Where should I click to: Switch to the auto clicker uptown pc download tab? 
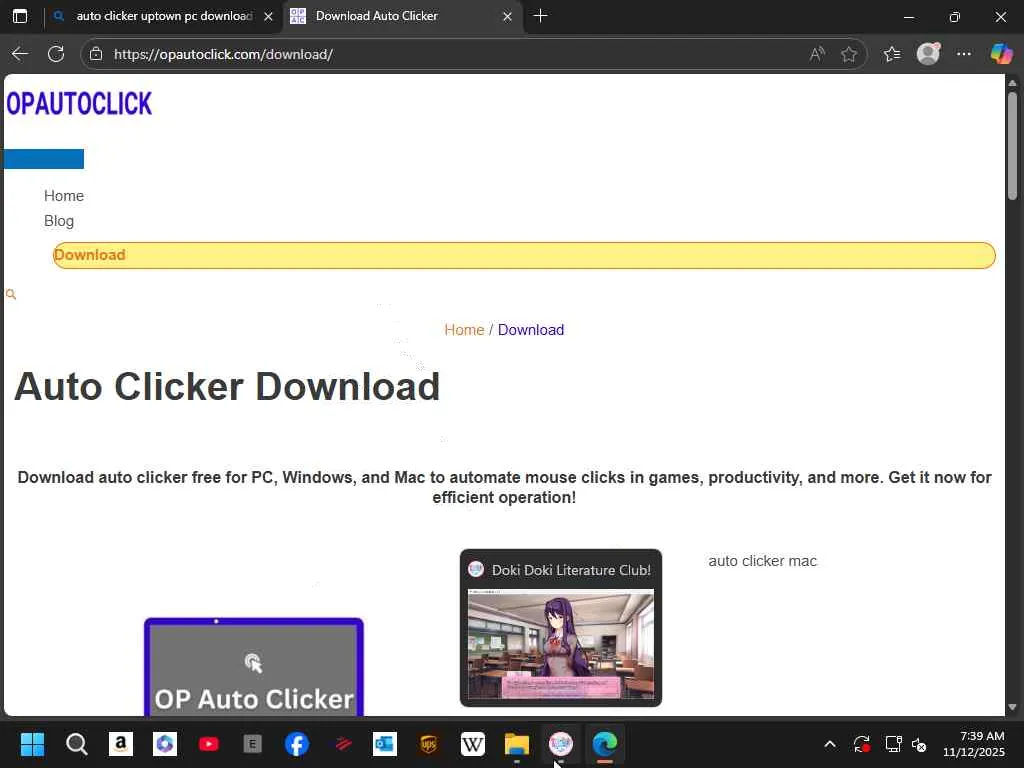(163, 16)
